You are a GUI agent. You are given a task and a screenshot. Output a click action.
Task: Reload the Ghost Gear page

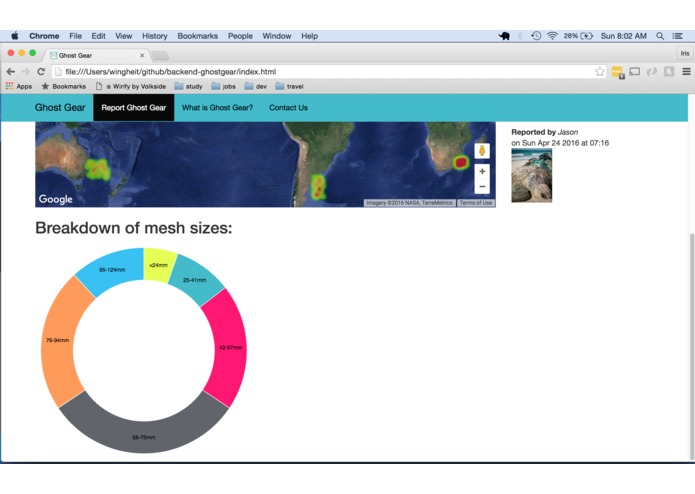click(41, 71)
